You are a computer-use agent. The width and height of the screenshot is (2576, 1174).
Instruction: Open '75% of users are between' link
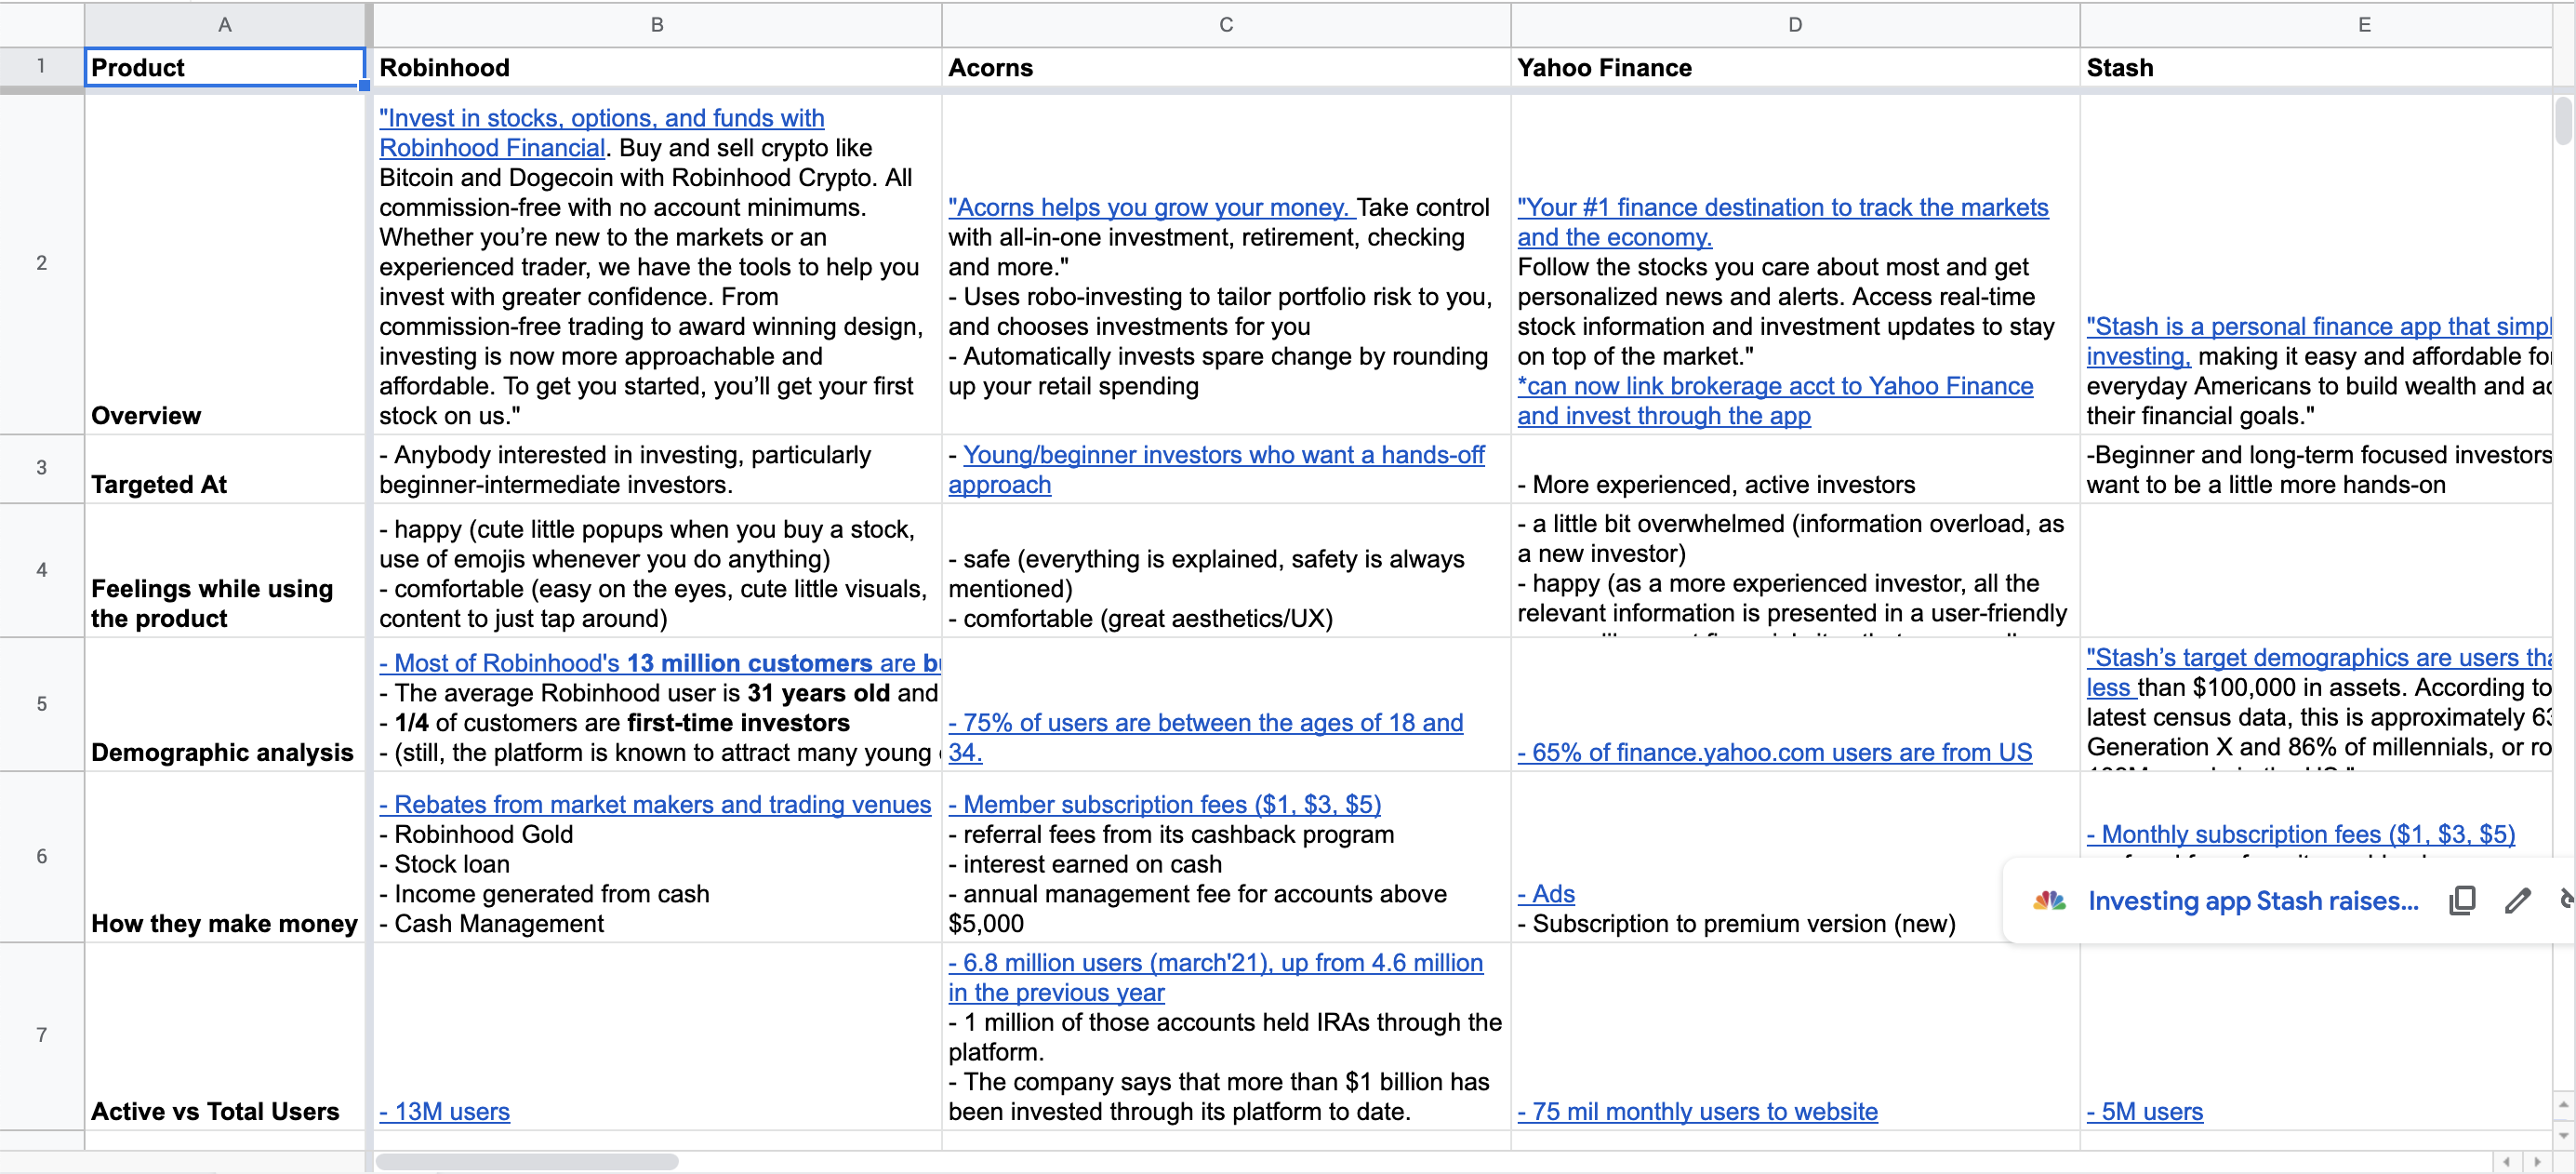click(x=1205, y=737)
